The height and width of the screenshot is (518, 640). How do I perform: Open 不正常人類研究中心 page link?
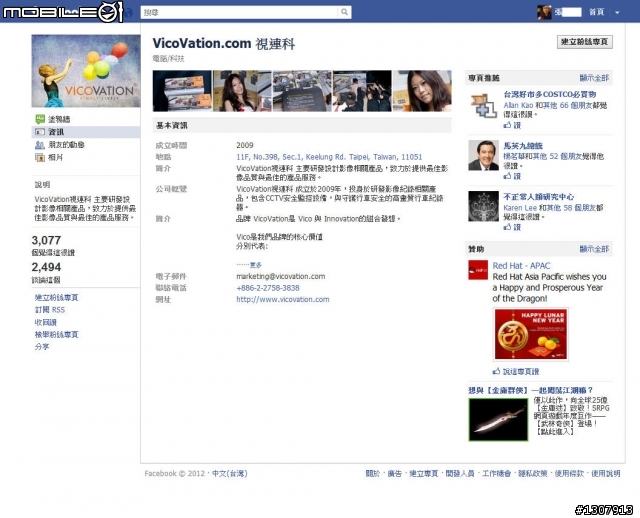point(538,197)
